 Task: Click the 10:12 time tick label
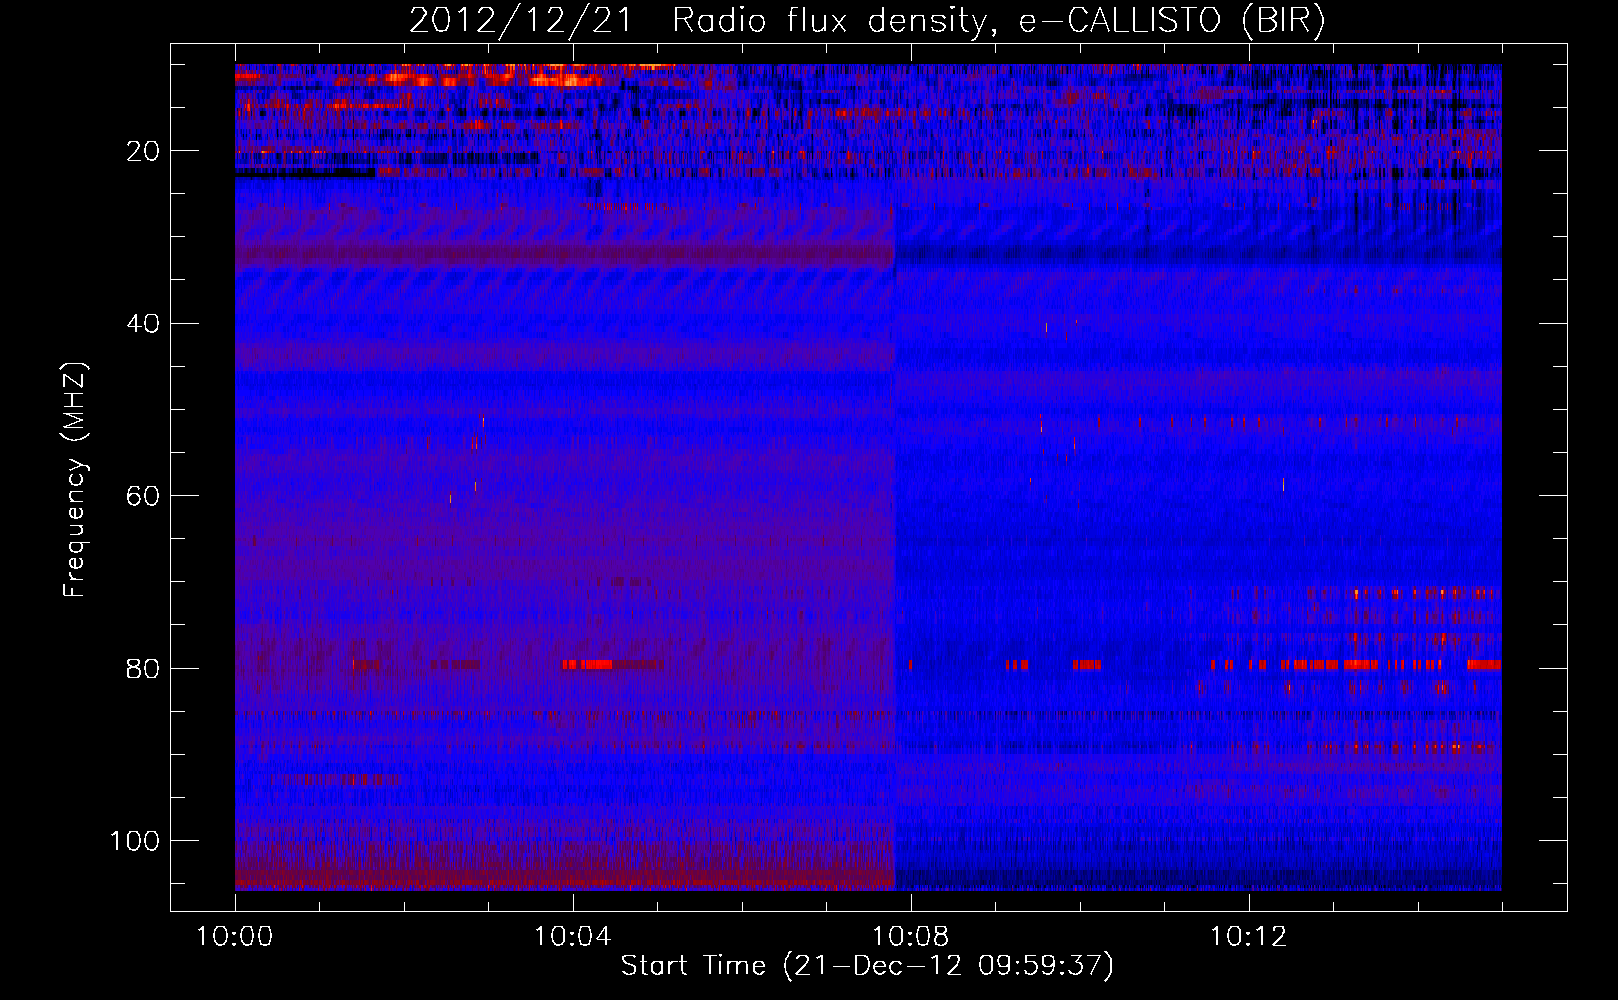tap(1248, 937)
